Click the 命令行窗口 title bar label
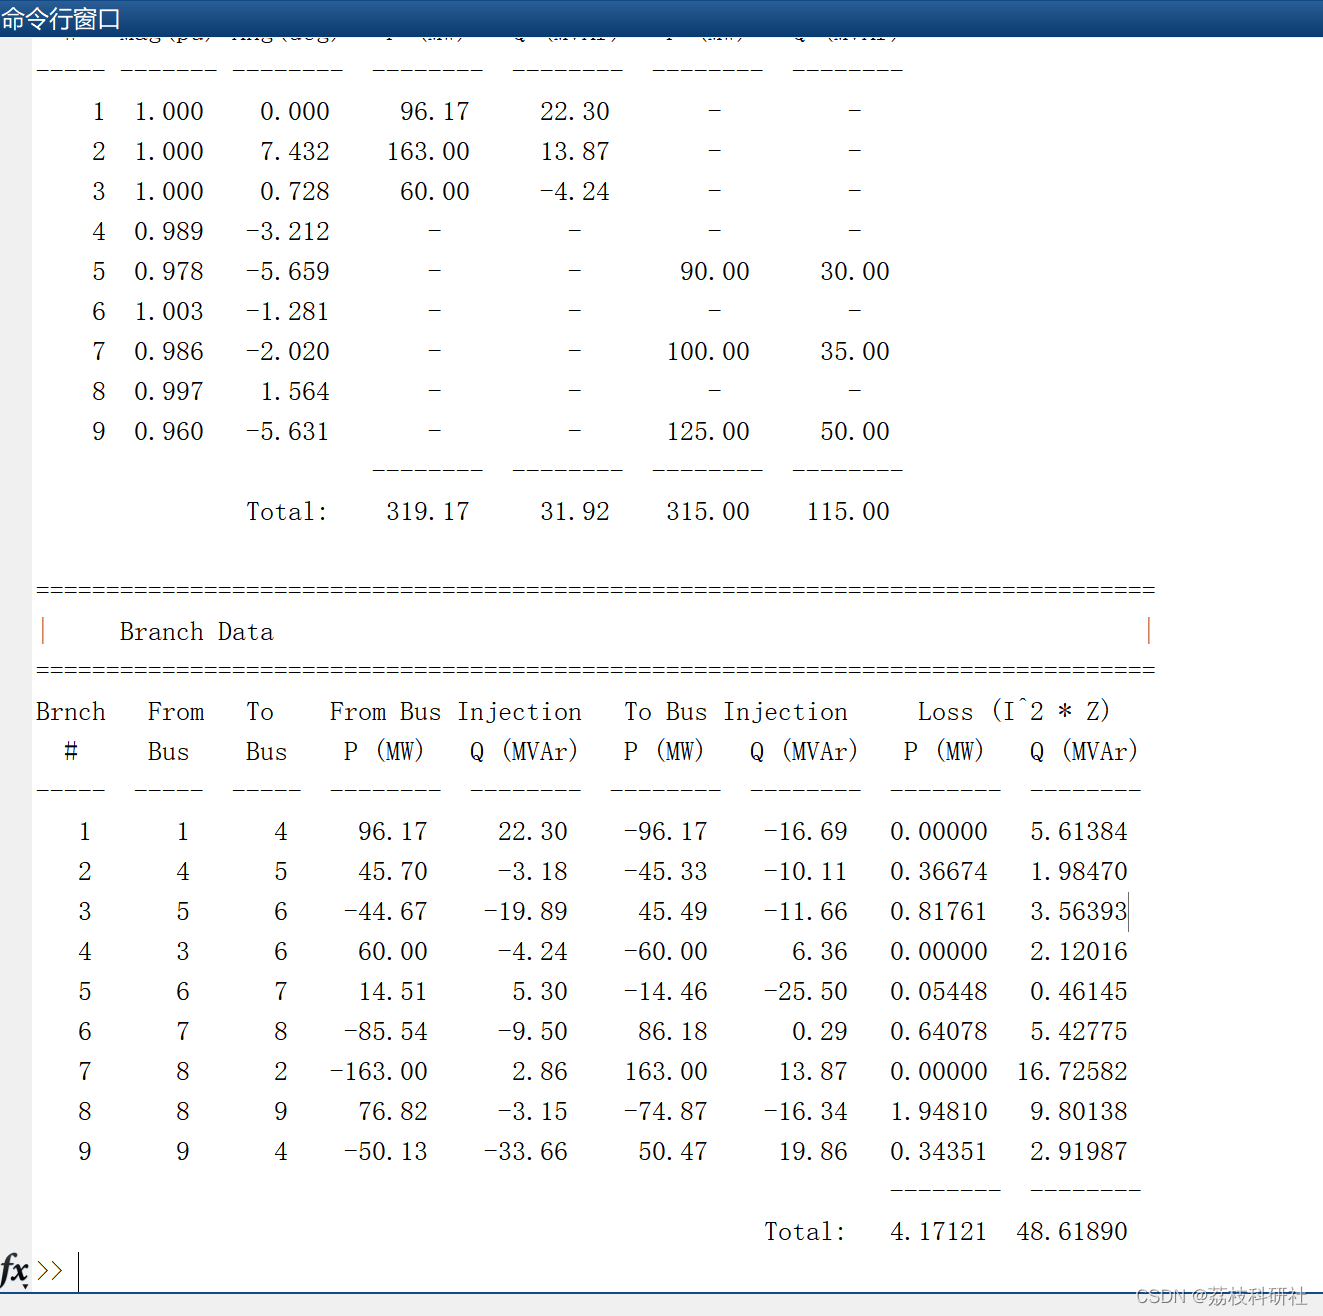 pyautogui.click(x=61, y=18)
